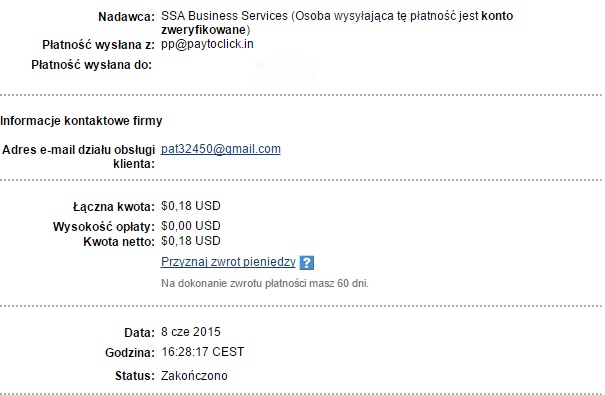
Task: Click the blurred recipient address field
Action: [286, 68]
